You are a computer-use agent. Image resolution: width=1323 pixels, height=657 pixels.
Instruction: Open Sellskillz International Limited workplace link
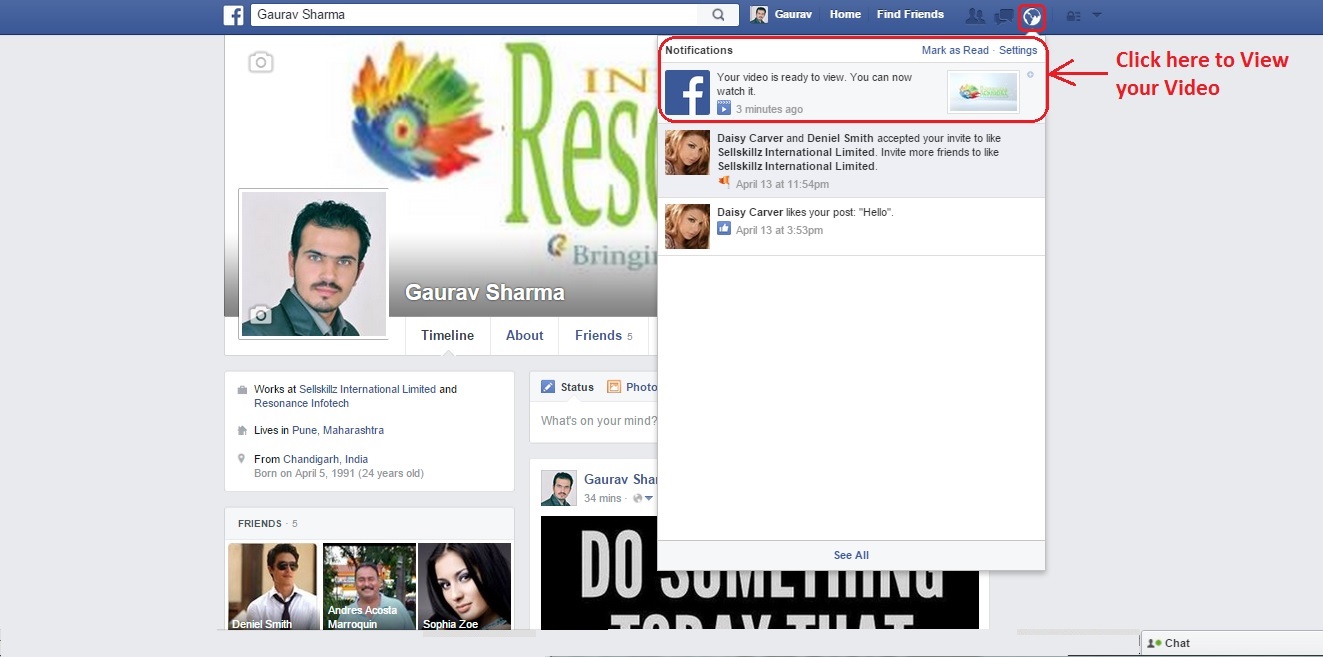pyautogui.click(x=367, y=389)
